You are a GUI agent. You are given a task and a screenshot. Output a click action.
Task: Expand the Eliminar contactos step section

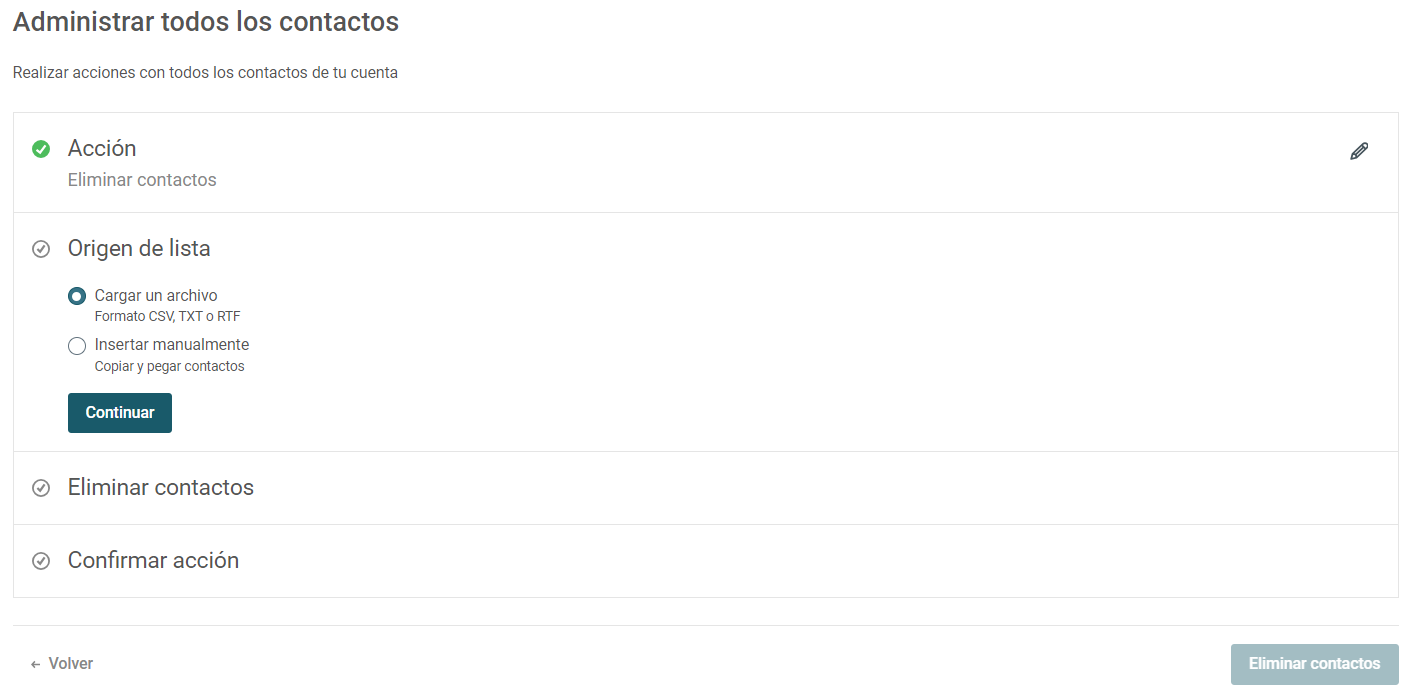point(705,488)
